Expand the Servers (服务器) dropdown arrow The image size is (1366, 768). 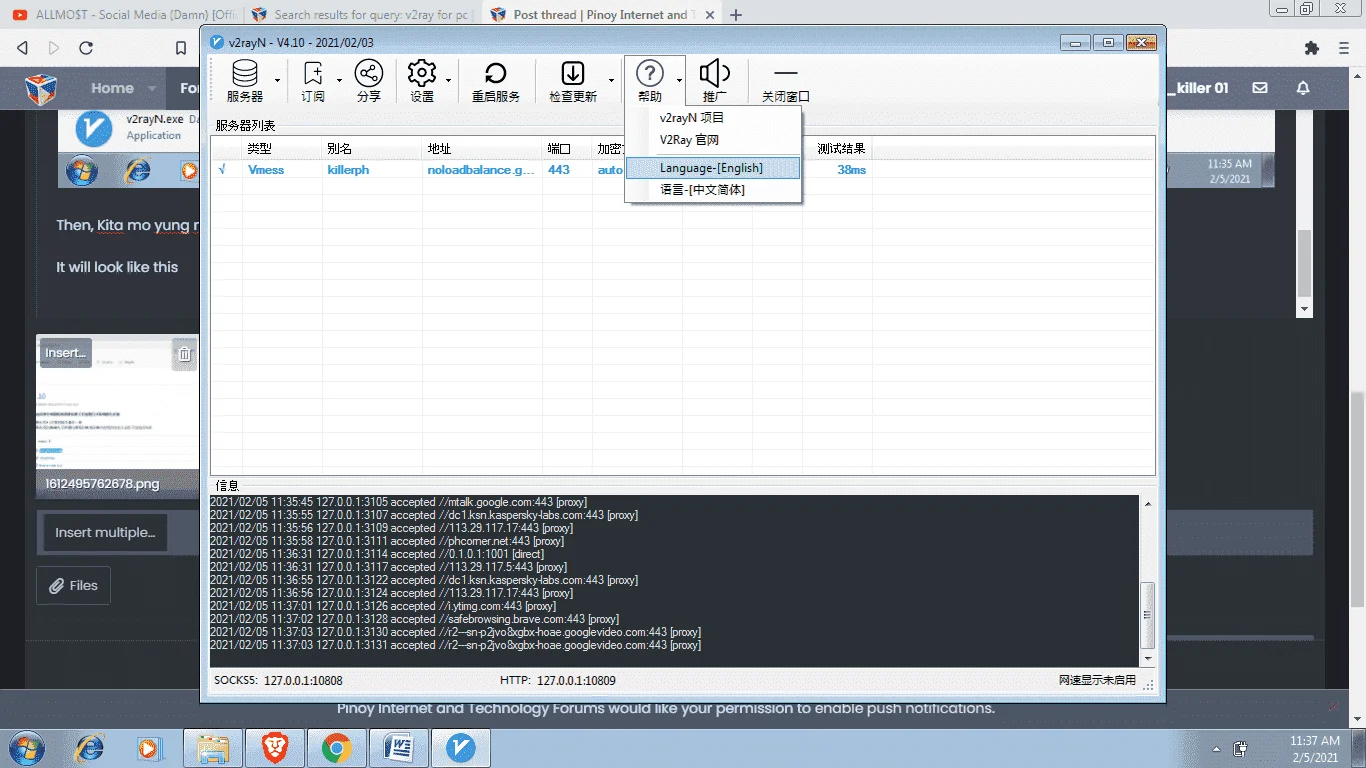click(x=278, y=80)
